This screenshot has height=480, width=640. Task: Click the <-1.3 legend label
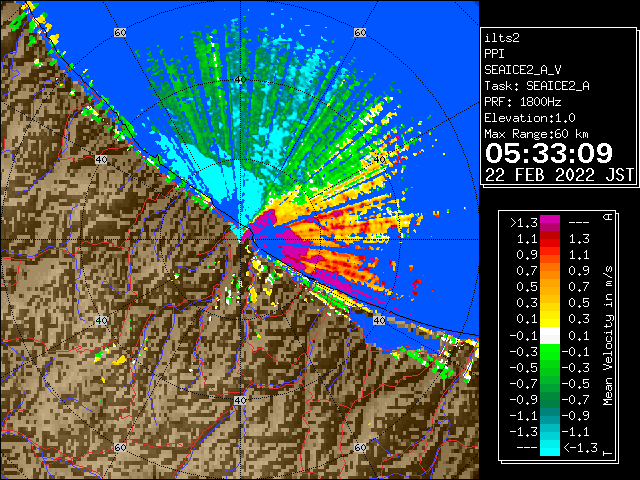(x=580, y=447)
